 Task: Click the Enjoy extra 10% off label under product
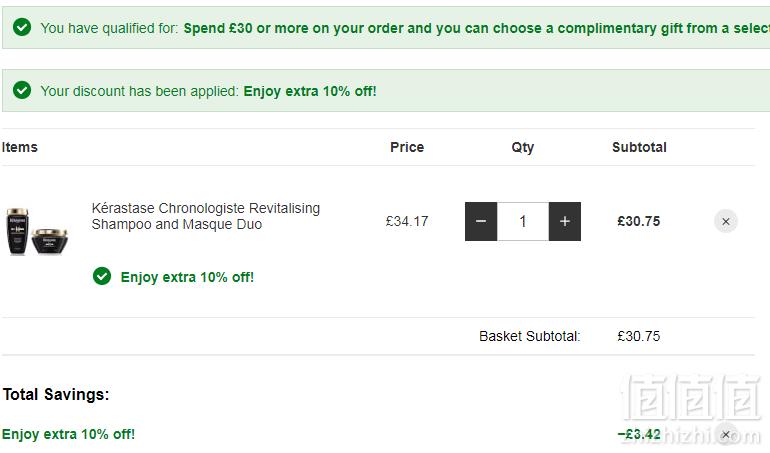(187, 277)
